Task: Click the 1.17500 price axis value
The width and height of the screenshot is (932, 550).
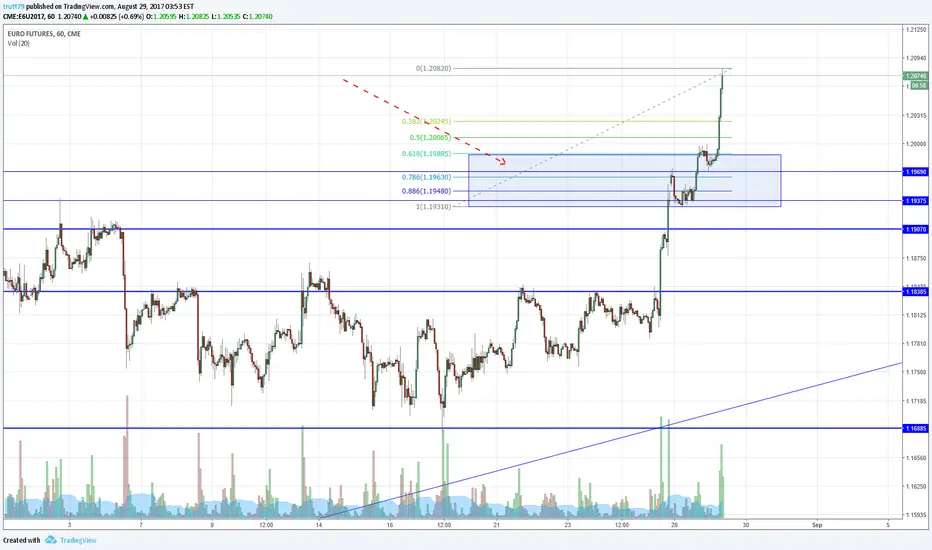Action: click(916, 372)
